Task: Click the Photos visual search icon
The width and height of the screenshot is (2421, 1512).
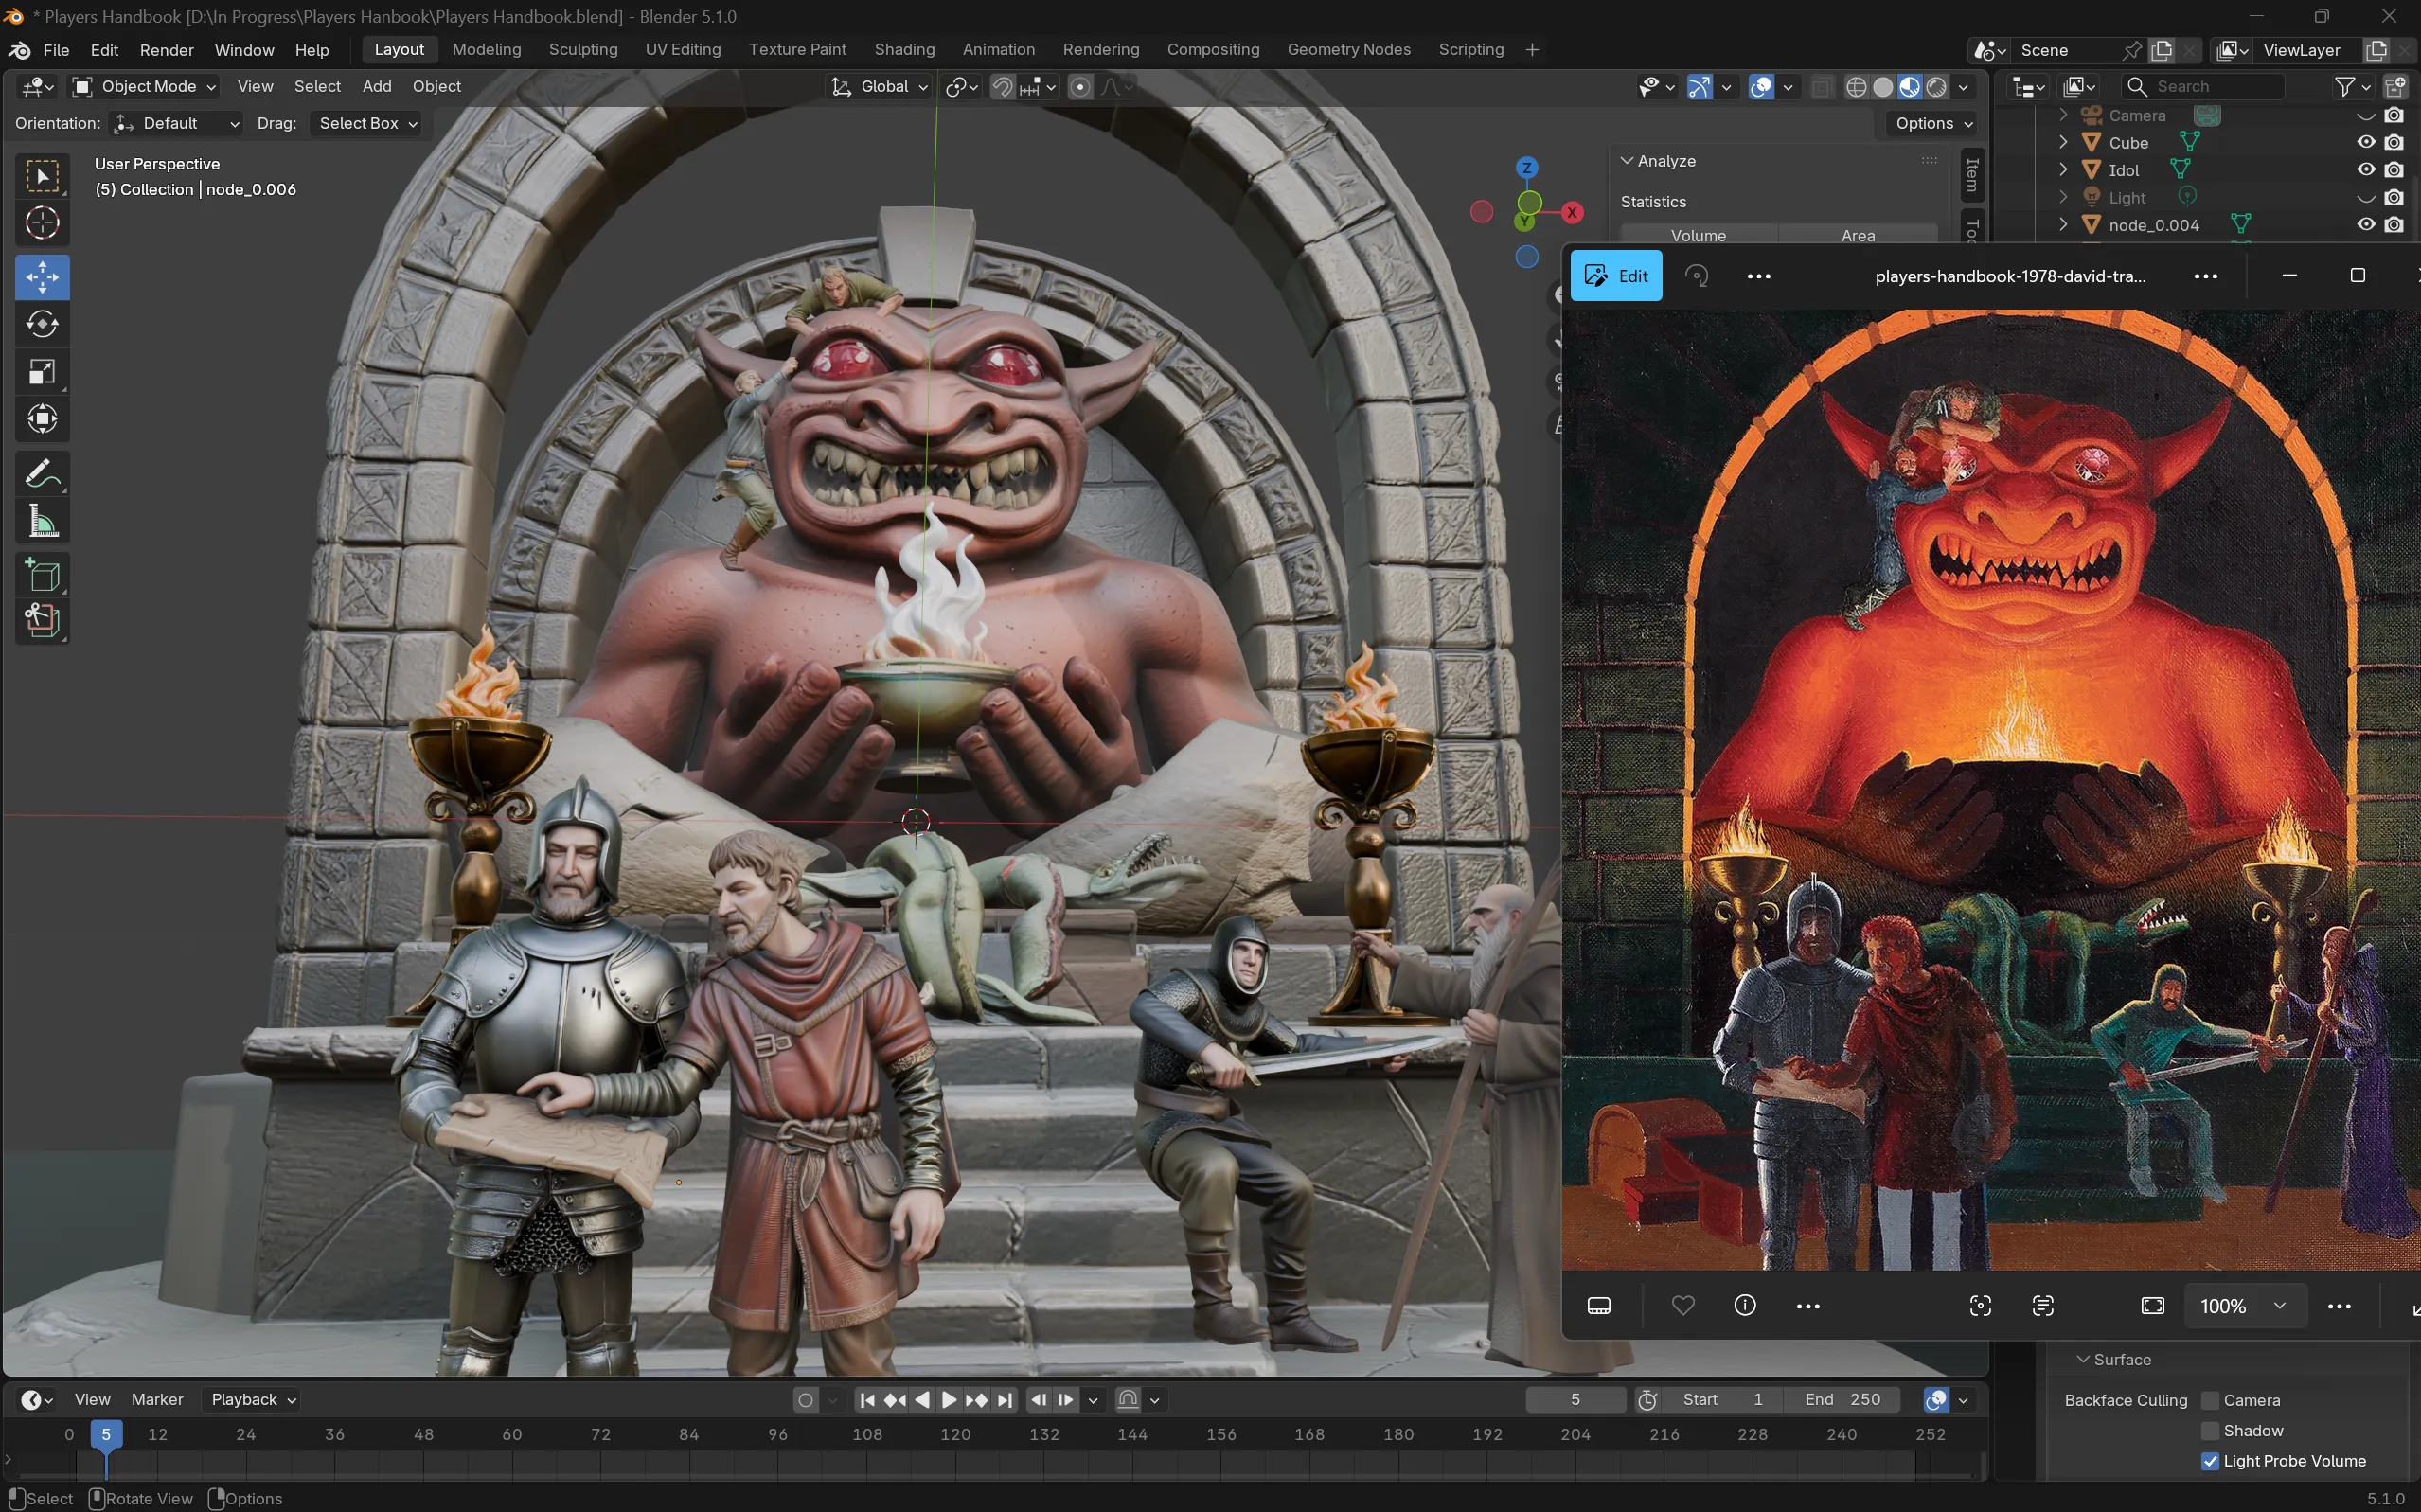Action: coord(1980,1305)
